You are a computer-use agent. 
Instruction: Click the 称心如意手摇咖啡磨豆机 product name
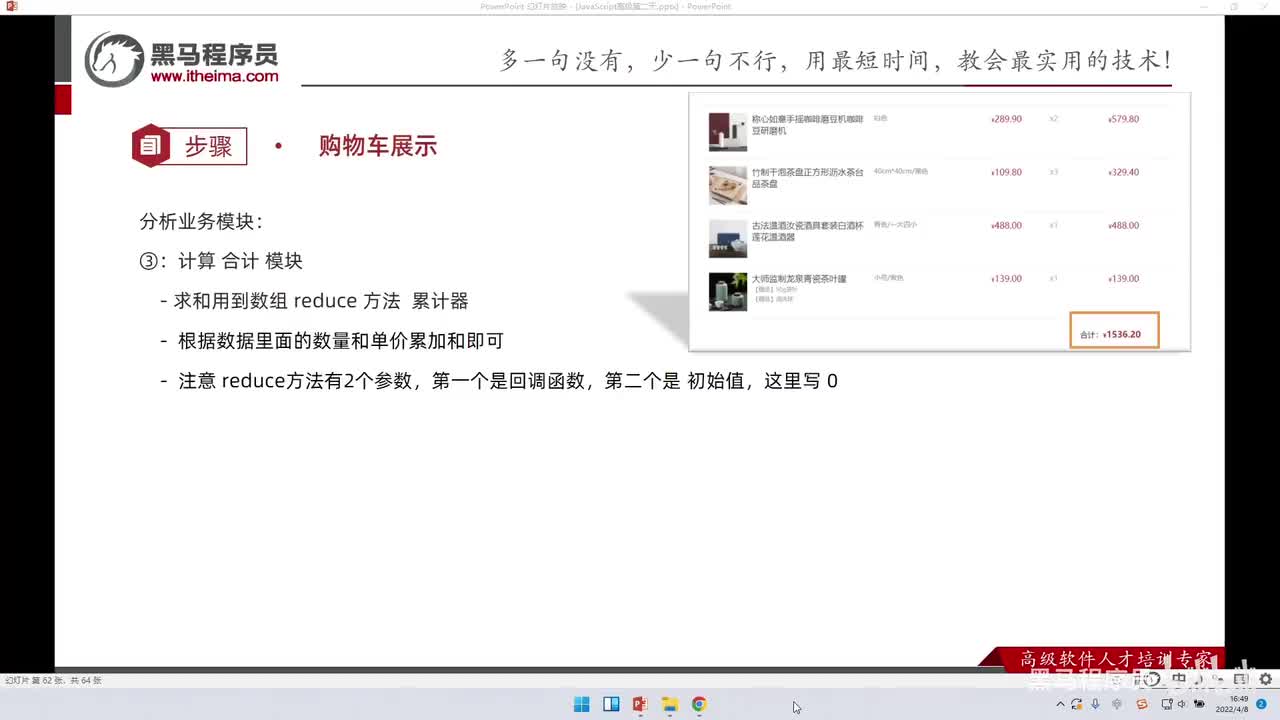(807, 125)
